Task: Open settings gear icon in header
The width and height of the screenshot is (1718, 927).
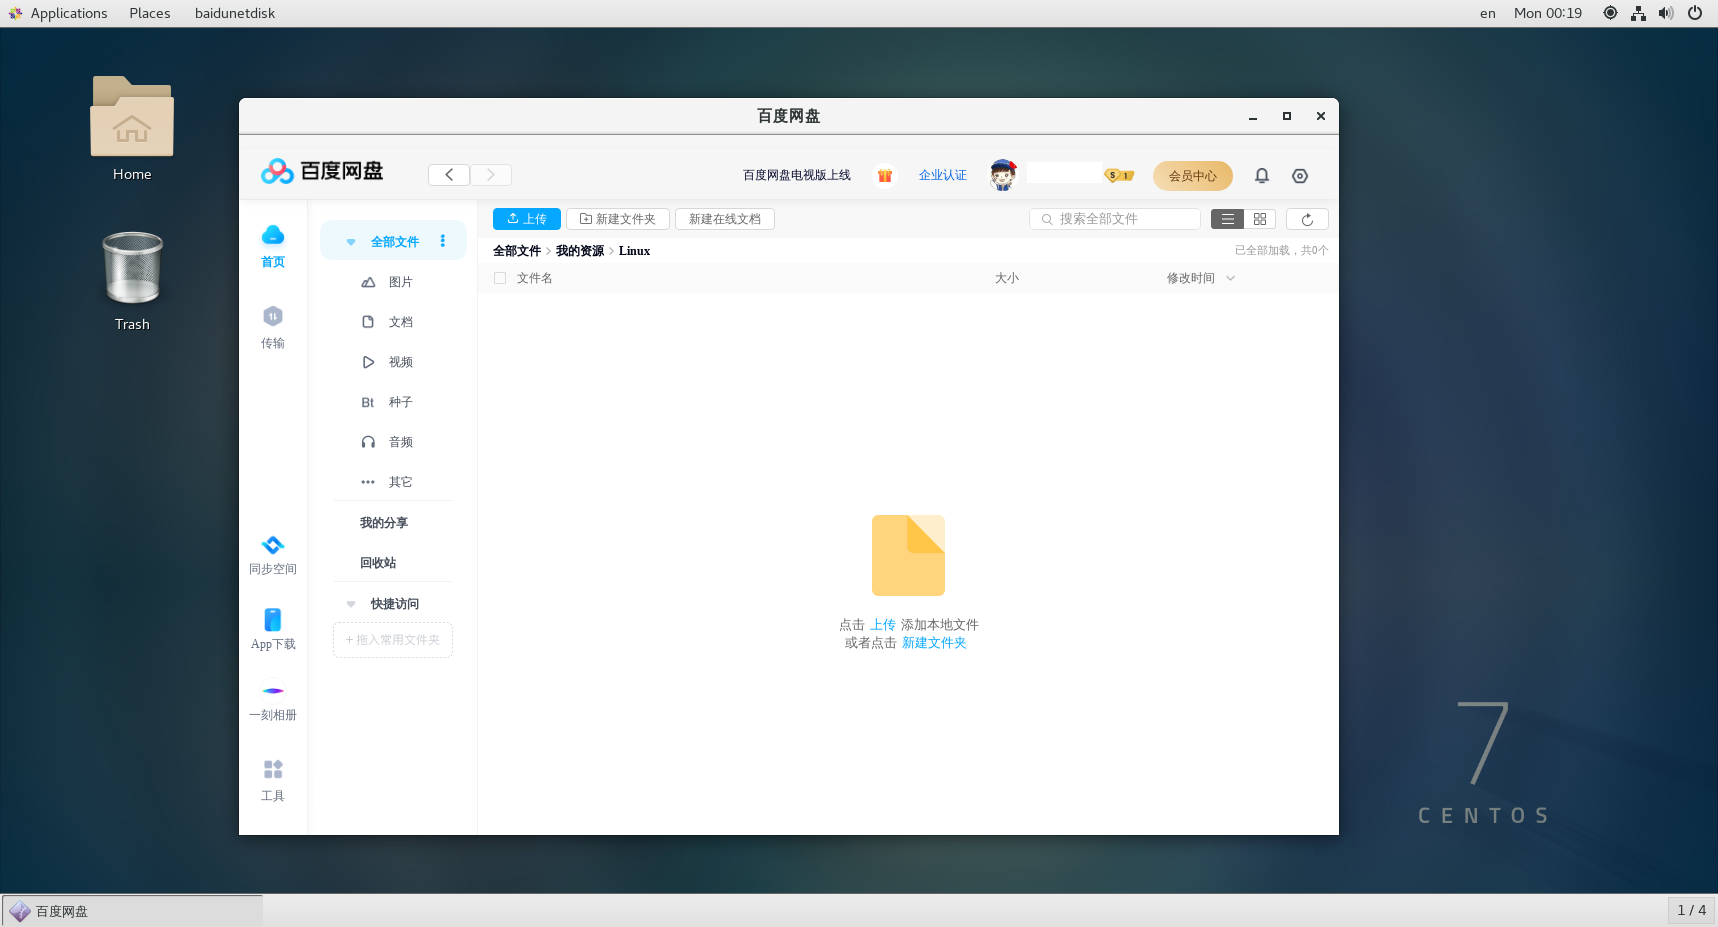Action: [1300, 175]
